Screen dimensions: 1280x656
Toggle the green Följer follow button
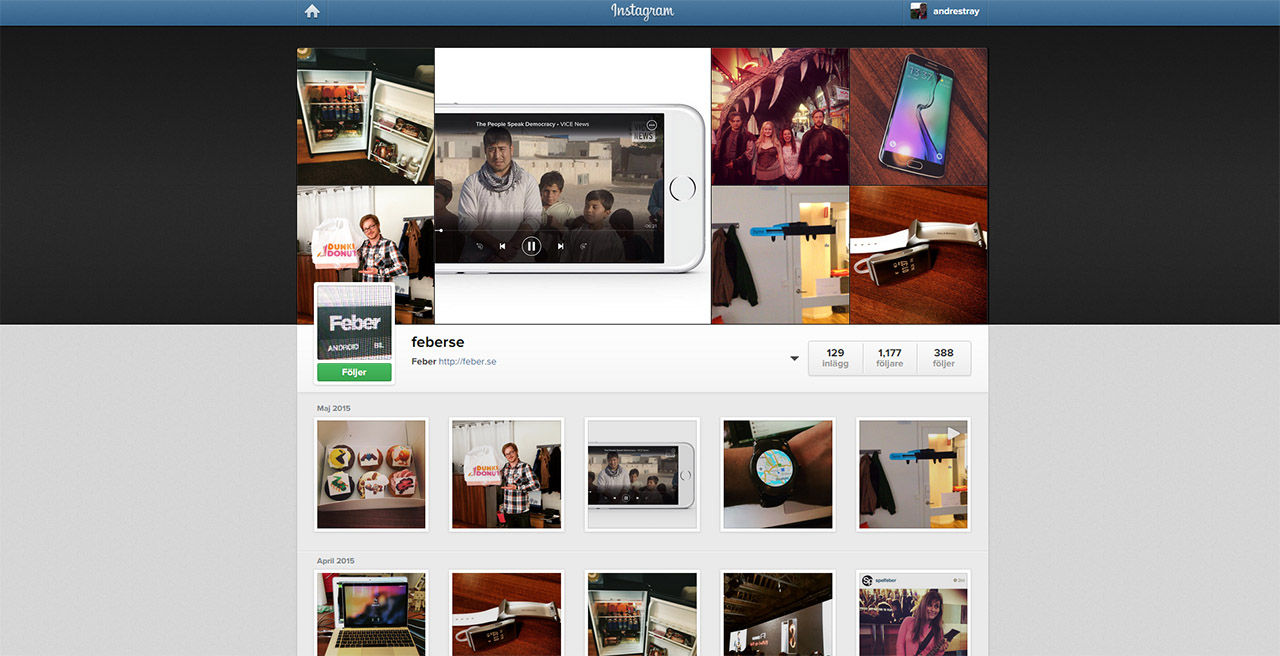[x=354, y=372]
